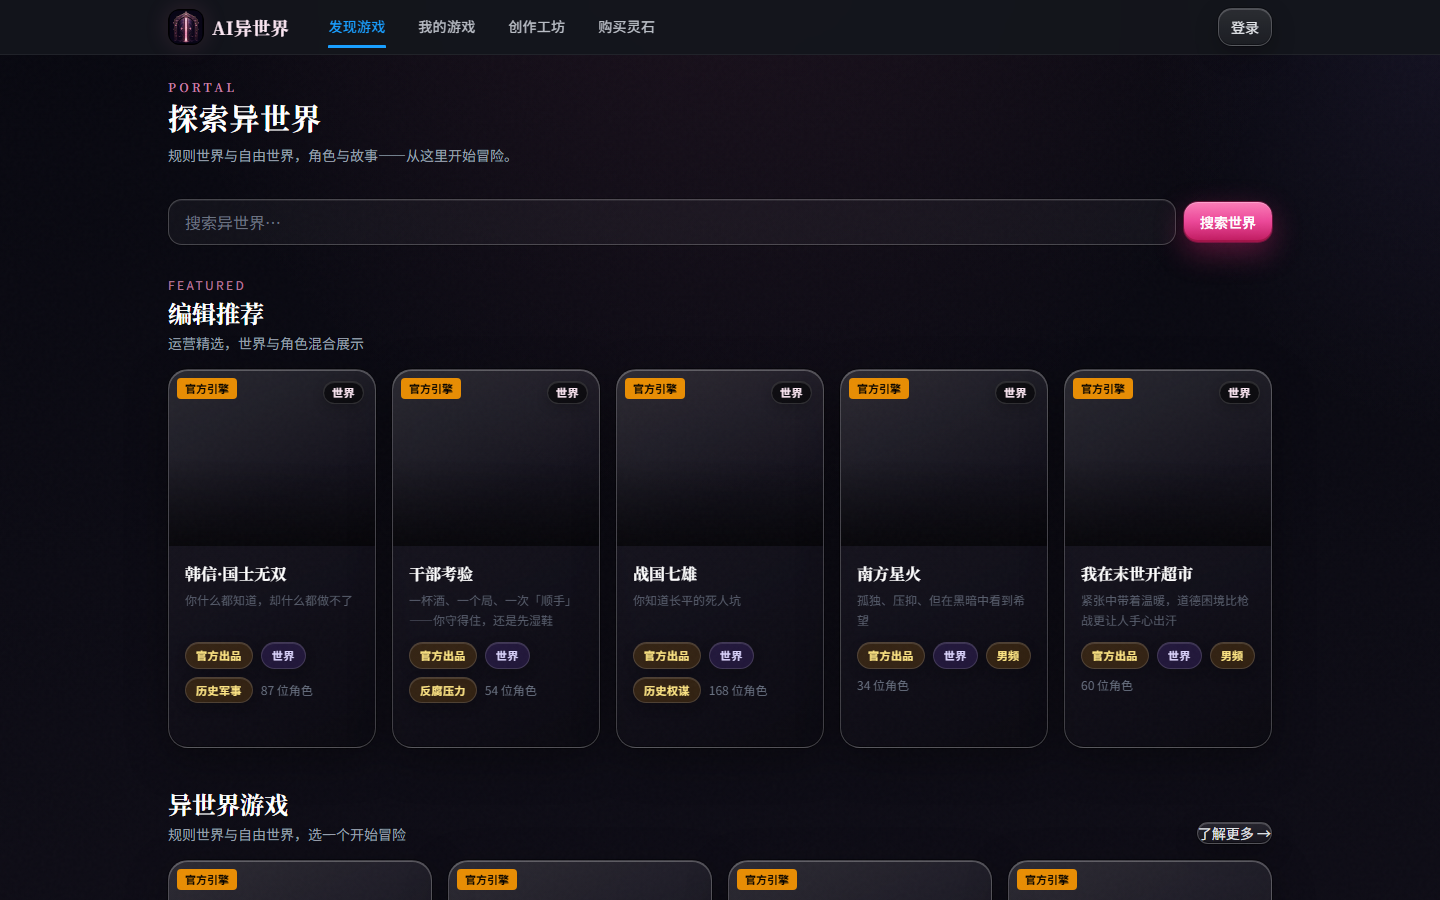Click the 南方星火 title
The image size is (1440, 900).
coord(889,574)
